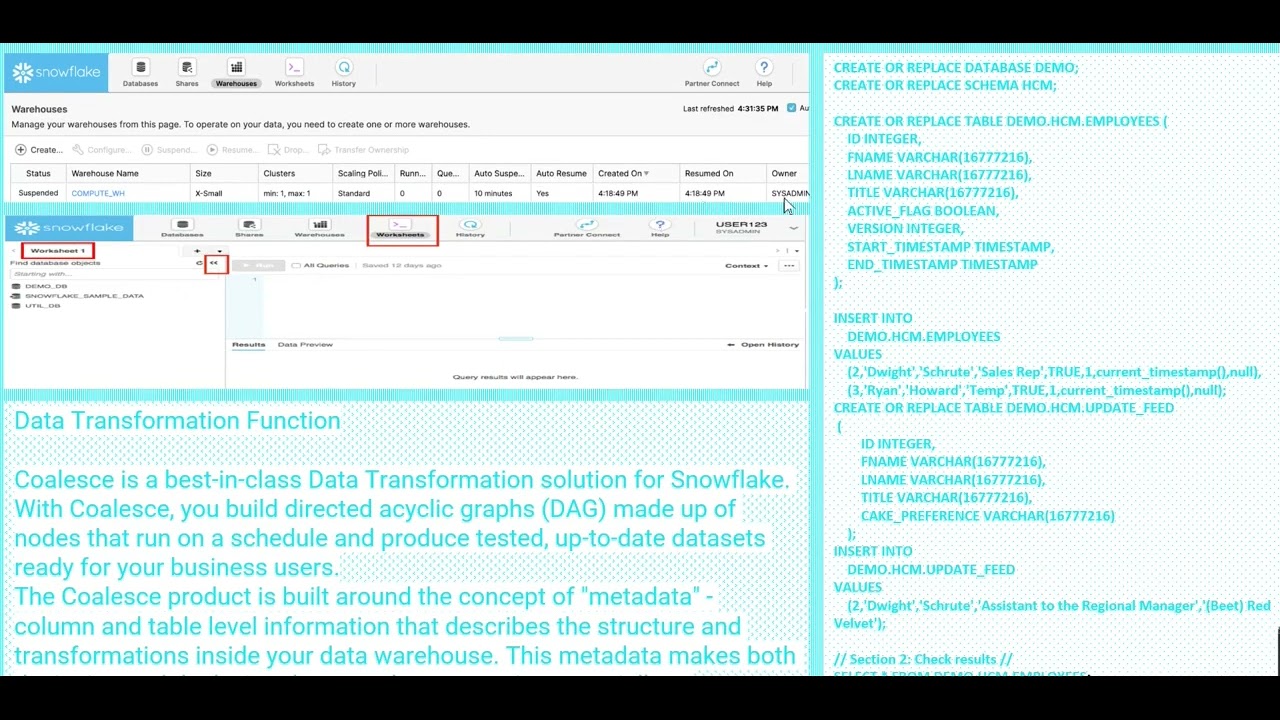Open Warehouses in the lower worksheet window navigation
The height and width of the screenshot is (720, 1280).
tap(320, 229)
